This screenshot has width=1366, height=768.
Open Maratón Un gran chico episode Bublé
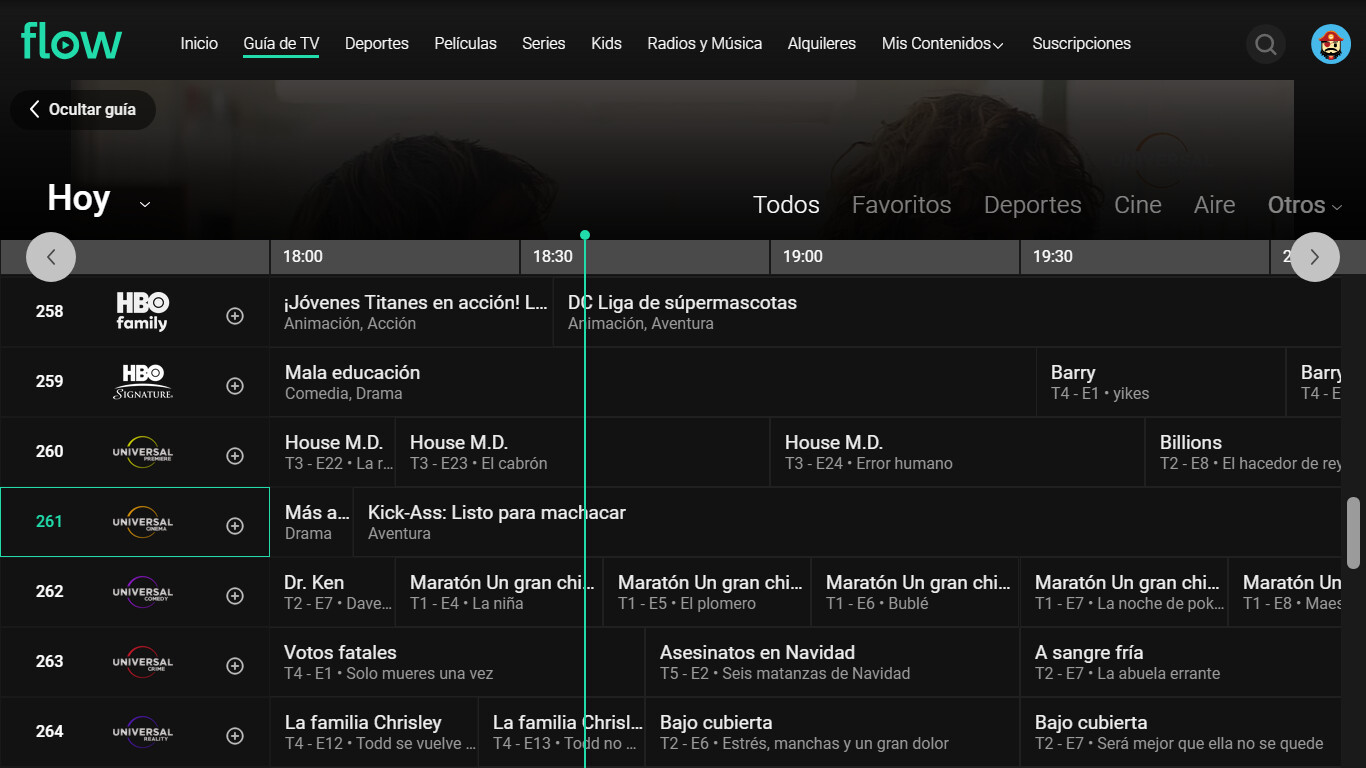point(915,592)
